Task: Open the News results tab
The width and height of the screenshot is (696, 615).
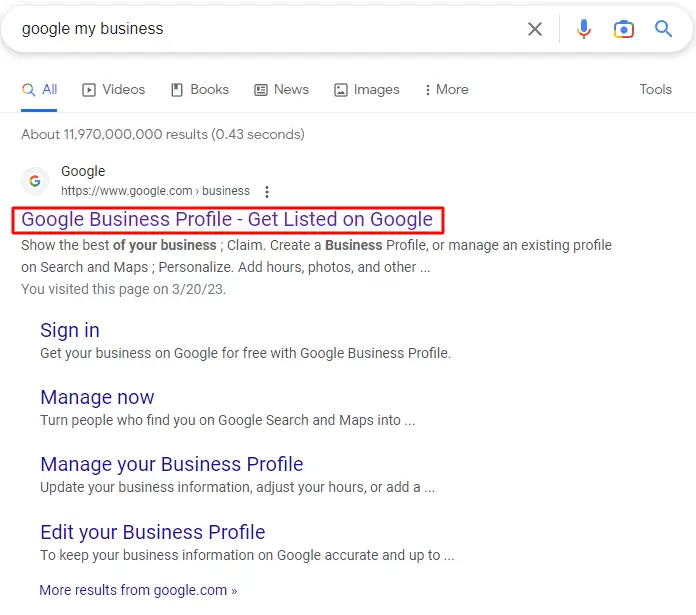Action: tap(281, 89)
